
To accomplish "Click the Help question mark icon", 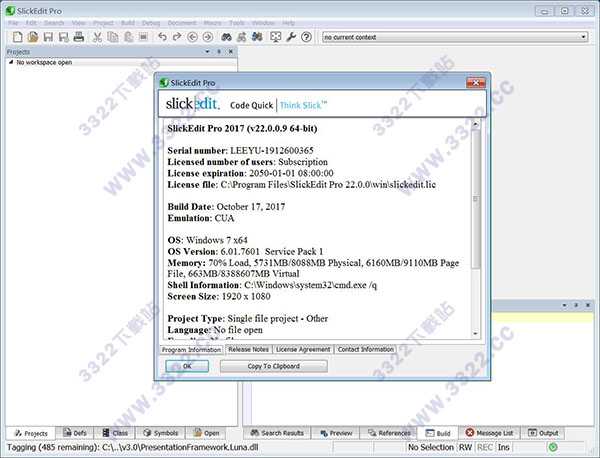I will point(307,37).
